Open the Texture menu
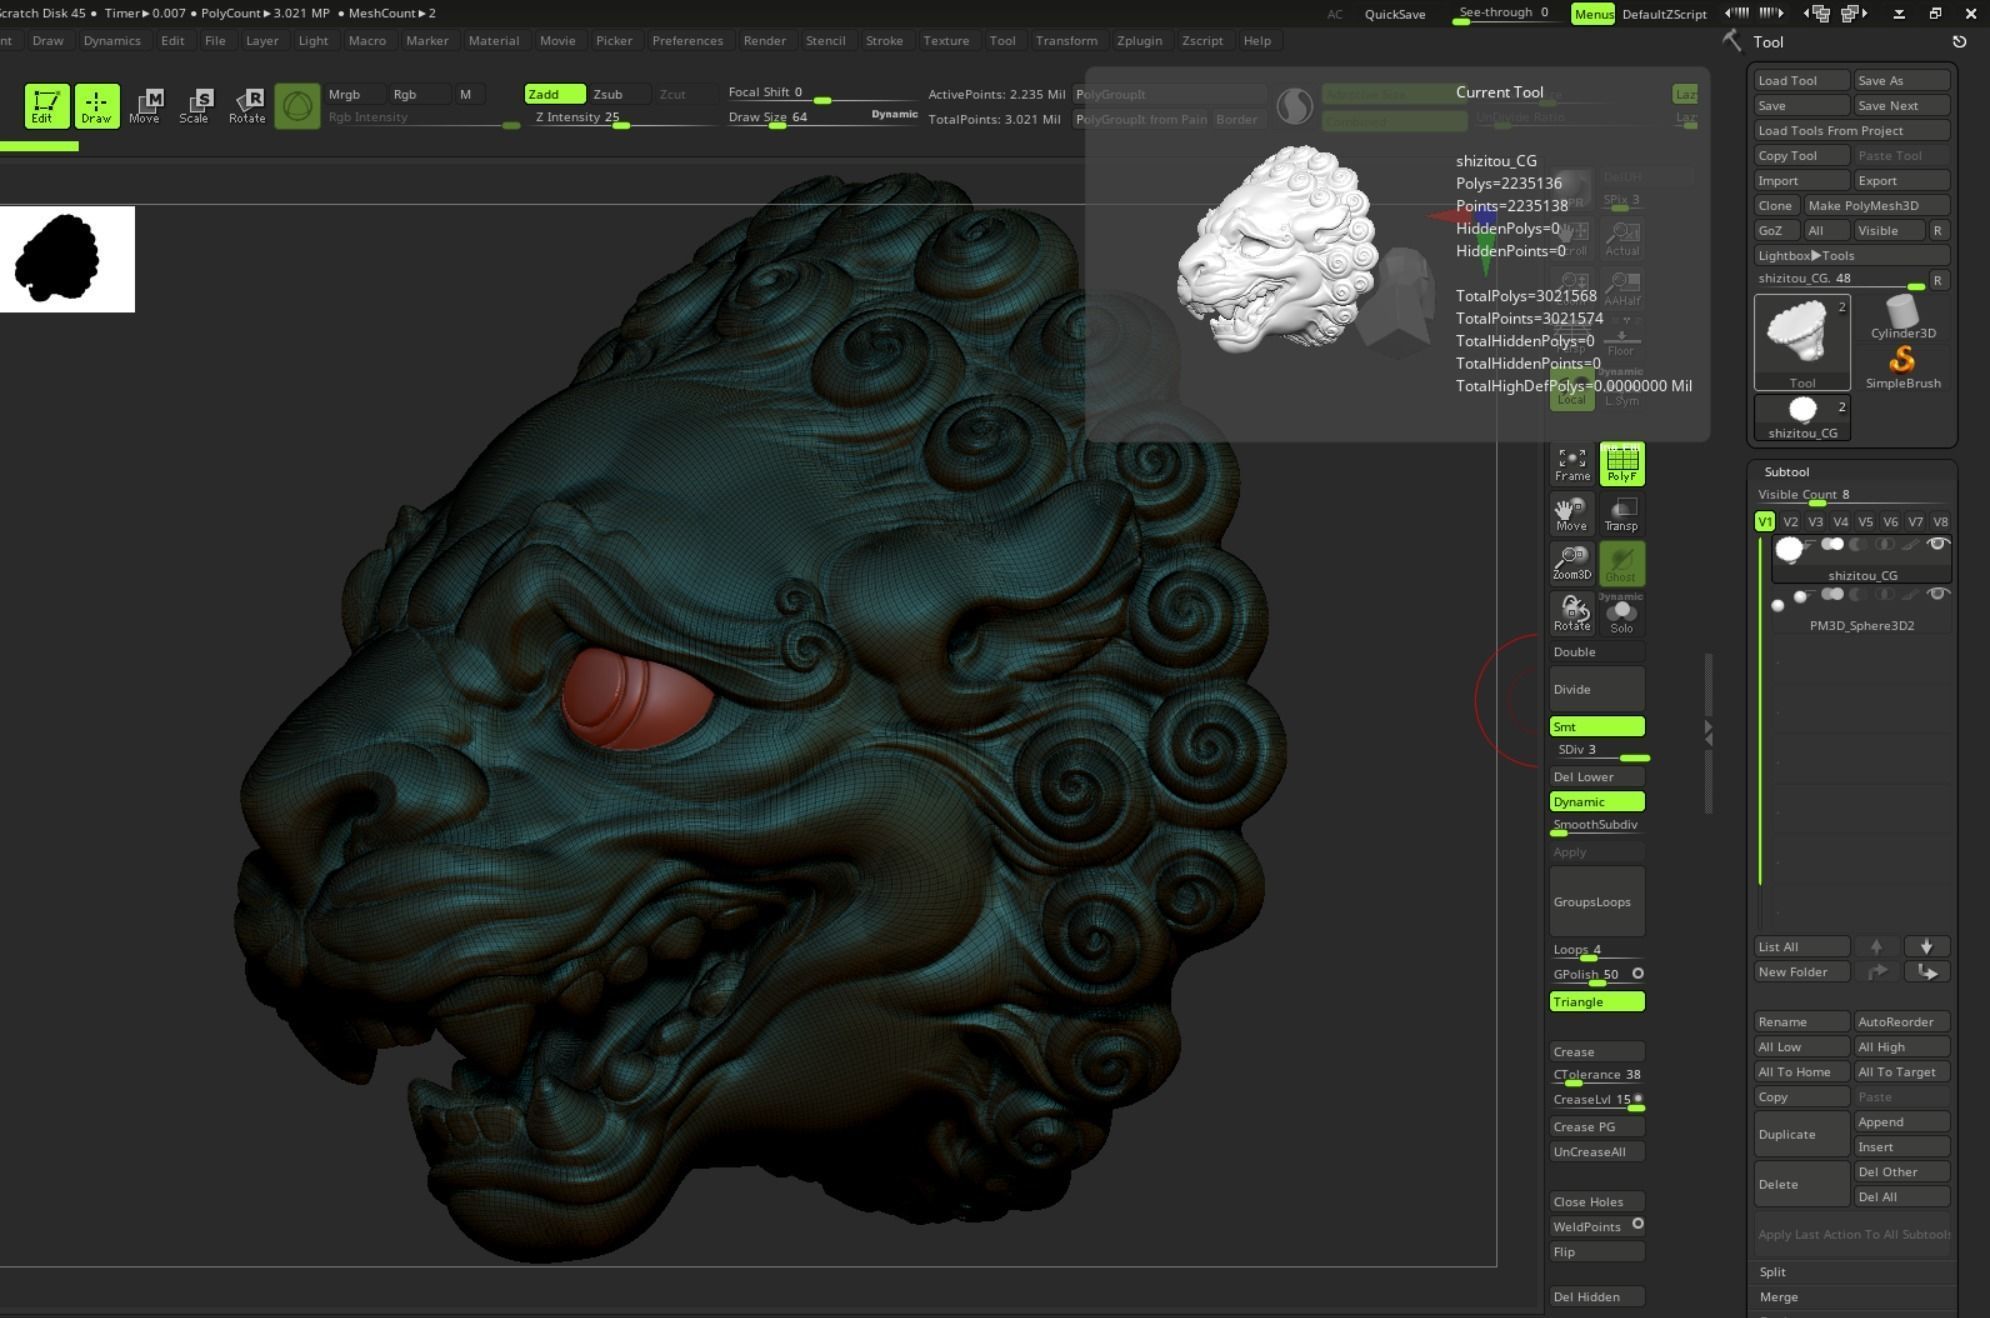Viewport: 1990px width, 1318px height. click(x=946, y=41)
